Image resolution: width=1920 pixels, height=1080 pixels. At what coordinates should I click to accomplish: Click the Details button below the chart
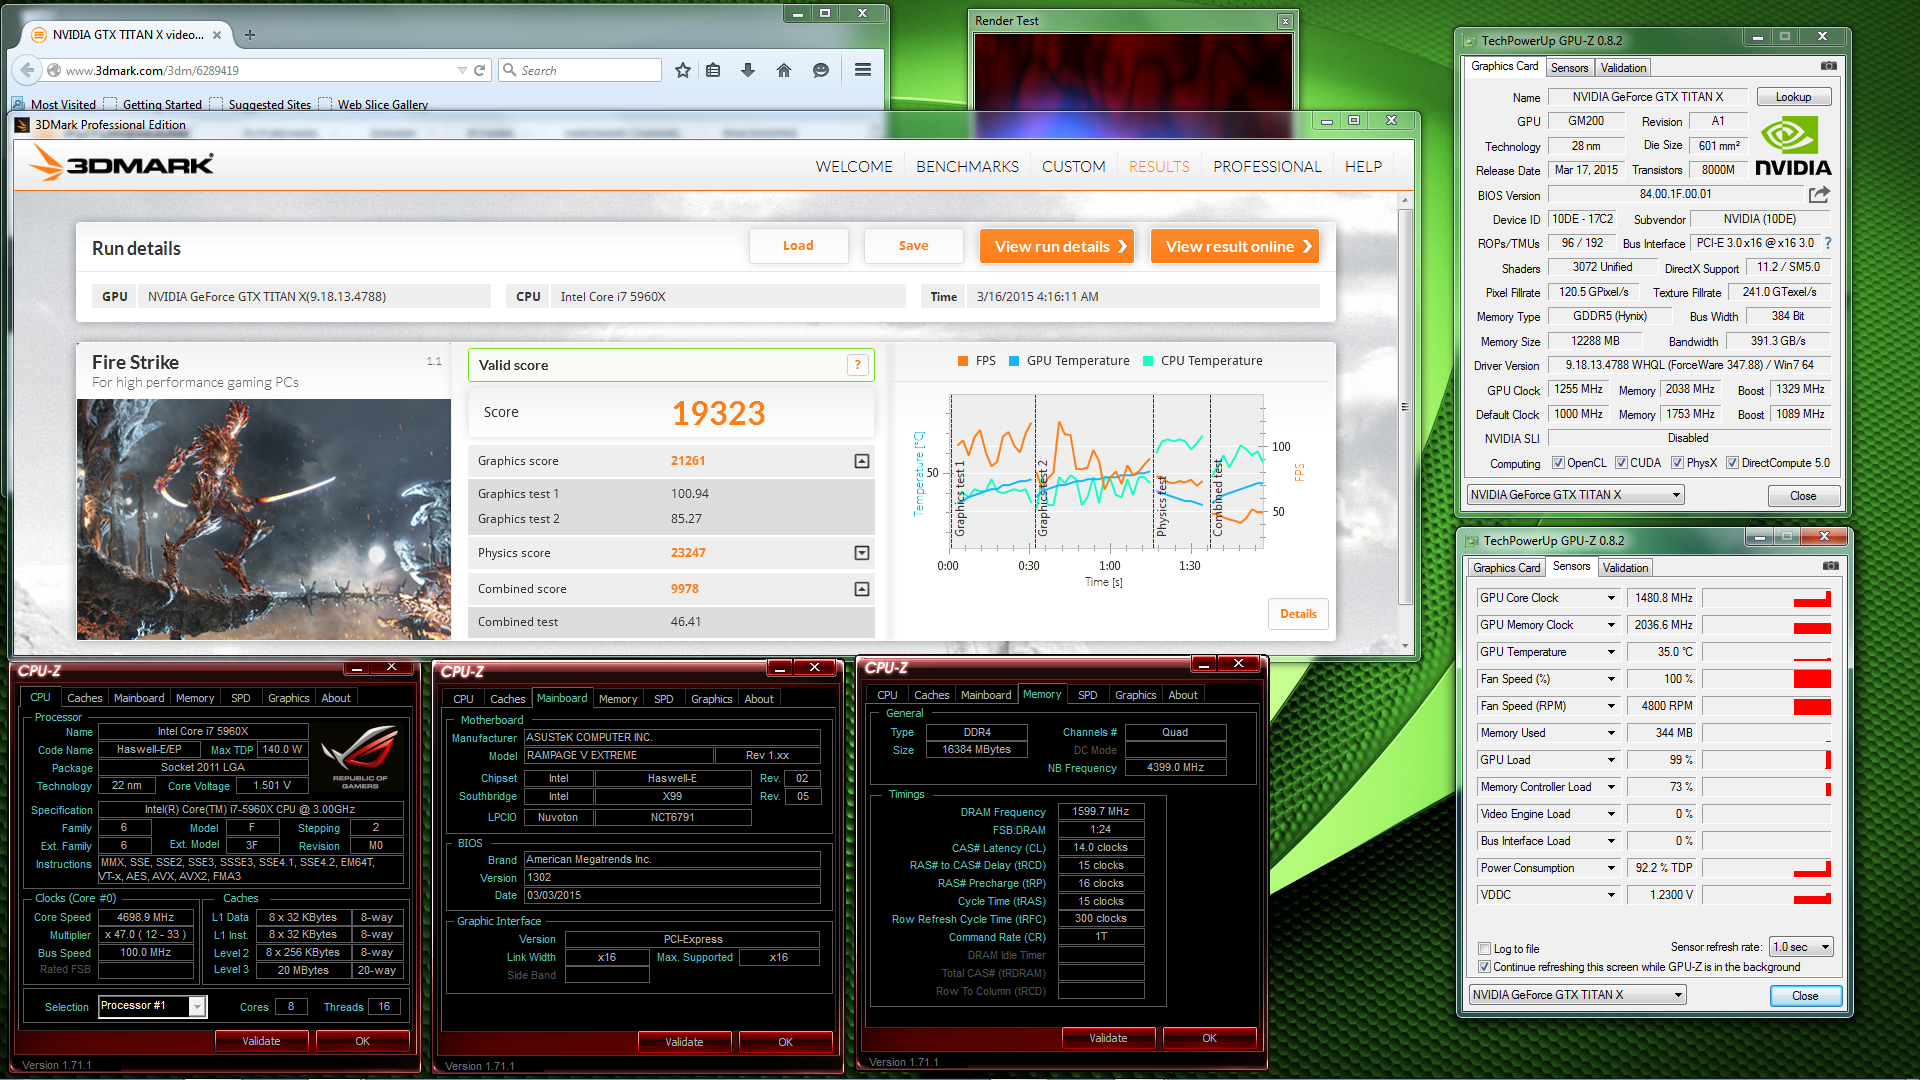click(x=1298, y=614)
